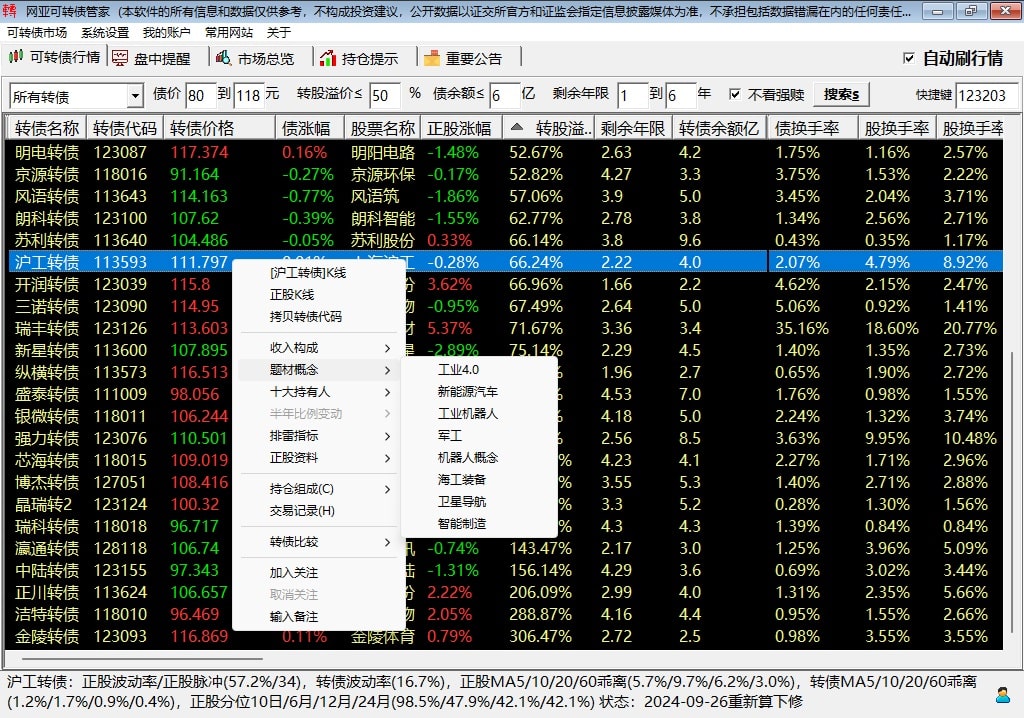Click the 重要公告 folder icon
The image size is (1024, 718).
(x=432, y=58)
